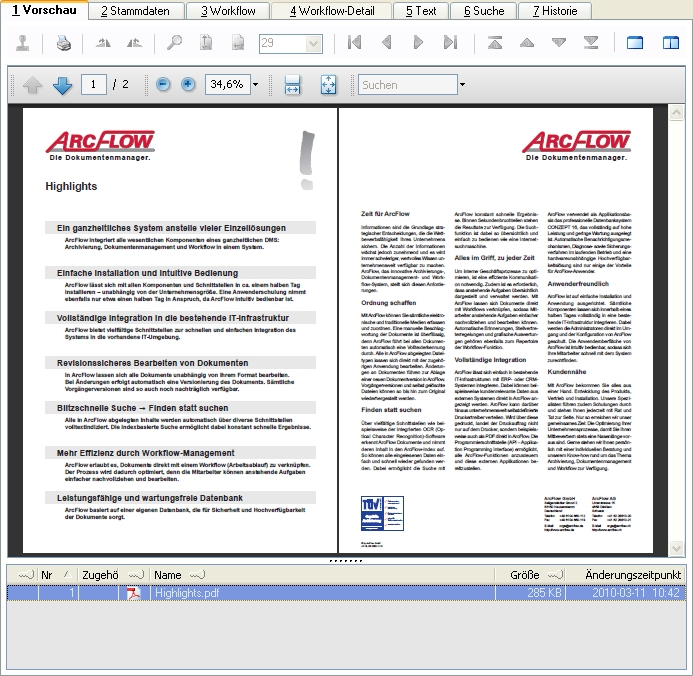Image resolution: width=693 pixels, height=676 pixels.
Task: Open the Stammdaten tab
Action: pyautogui.click(x=136, y=11)
